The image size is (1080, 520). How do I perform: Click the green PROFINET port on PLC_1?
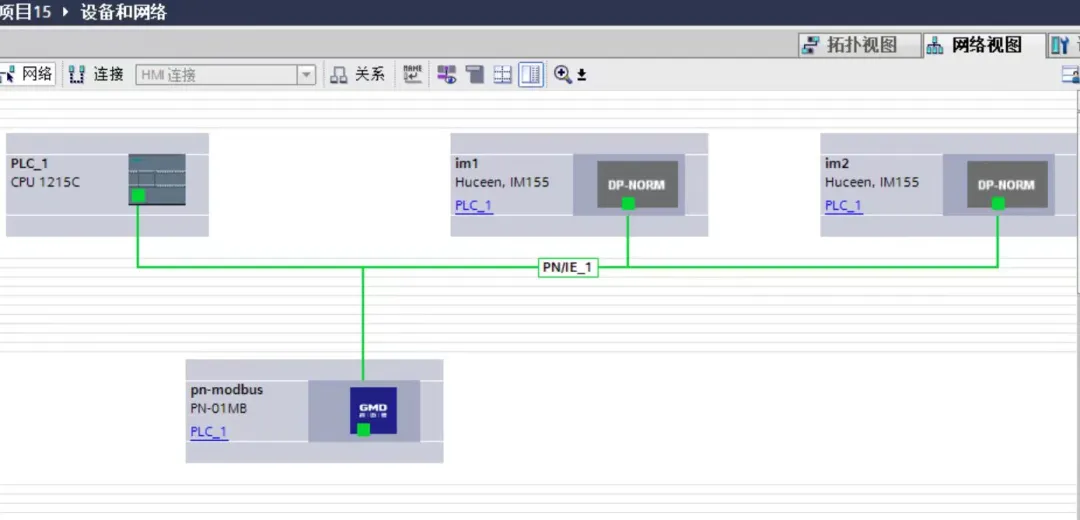[139, 196]
